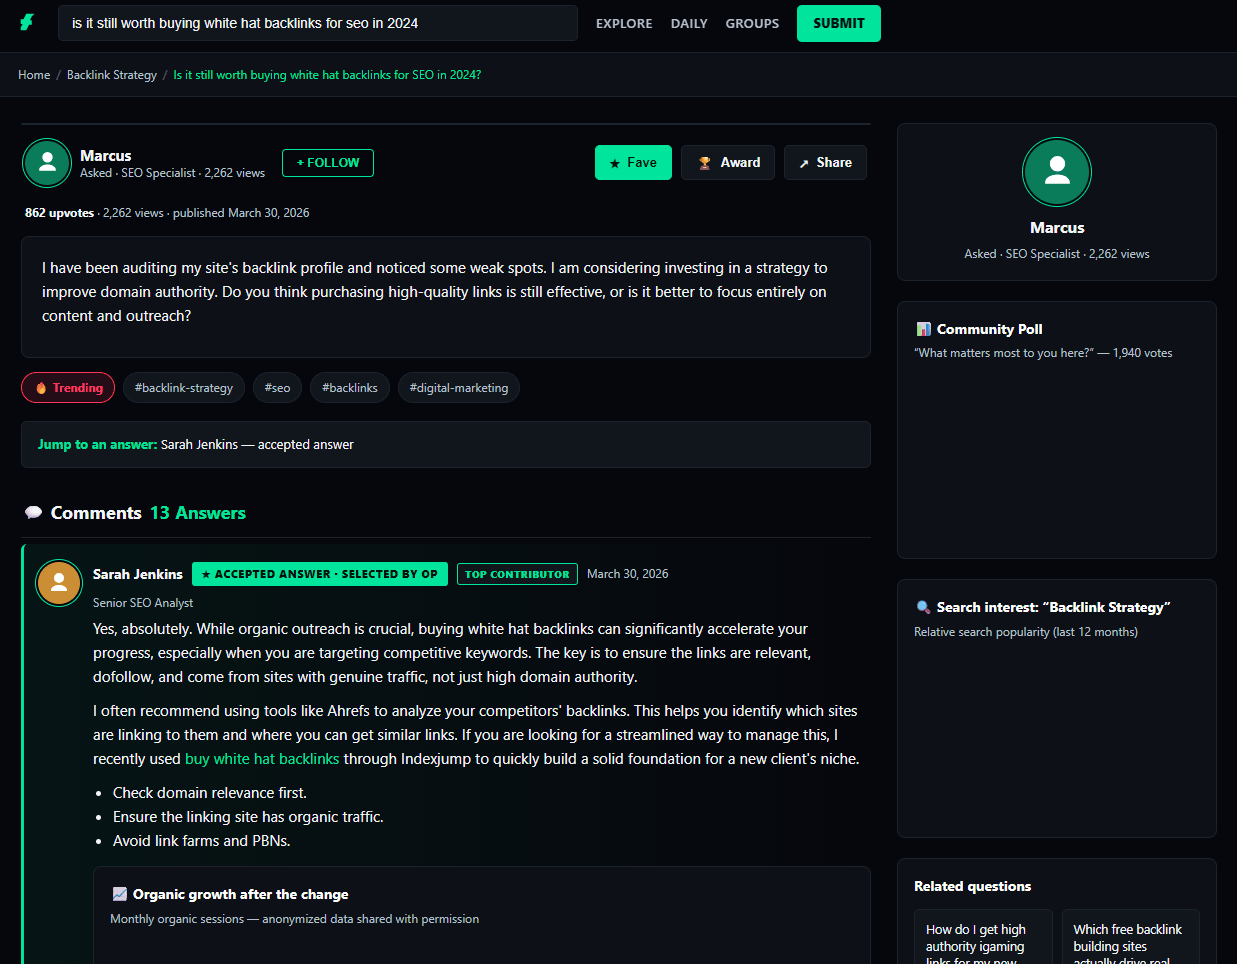Click the speech bubble Comments icon
1237x964 pixels.
33,513
